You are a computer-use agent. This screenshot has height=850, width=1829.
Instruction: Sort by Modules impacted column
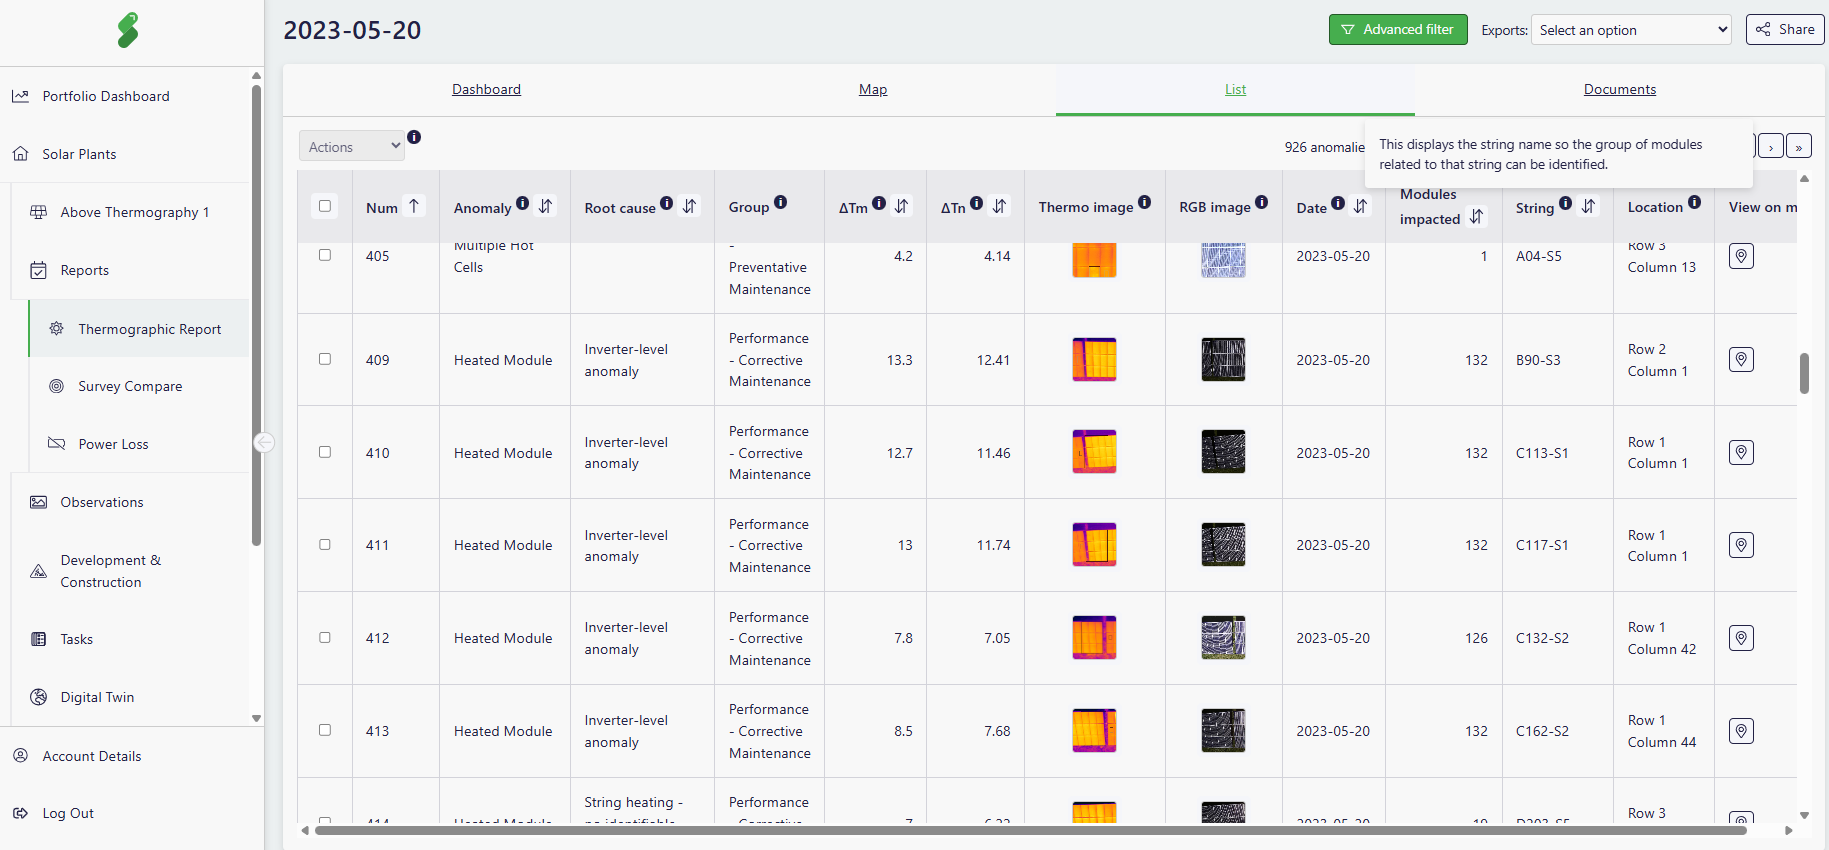(1477, 217)
